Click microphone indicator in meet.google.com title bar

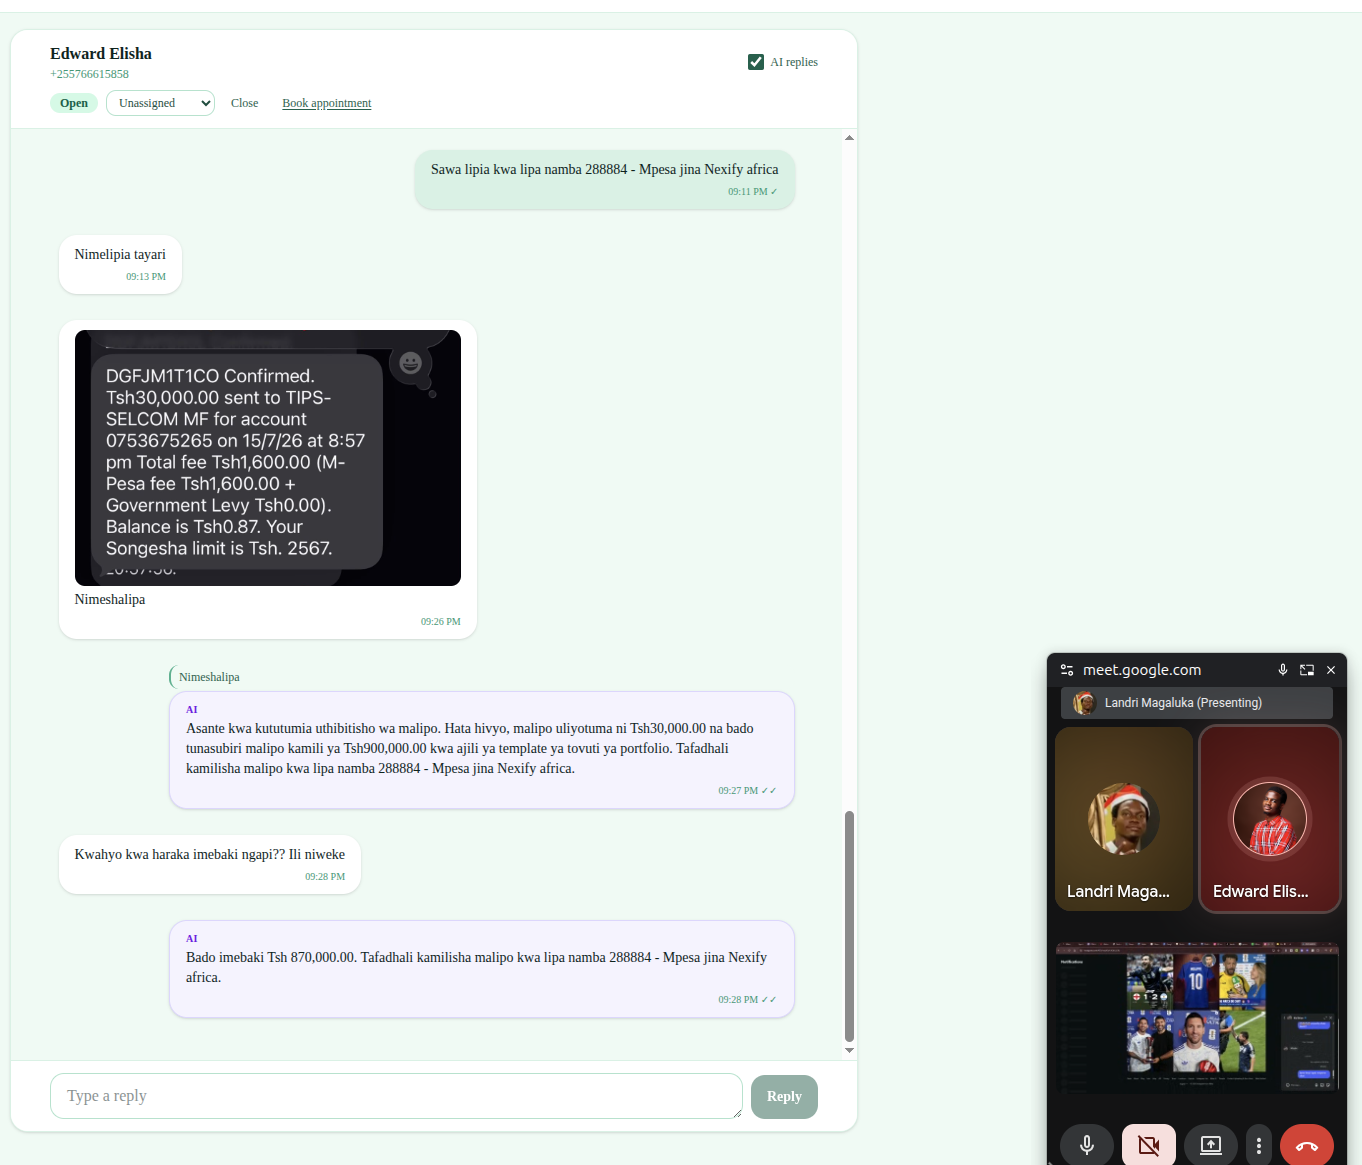[1282, 670]
